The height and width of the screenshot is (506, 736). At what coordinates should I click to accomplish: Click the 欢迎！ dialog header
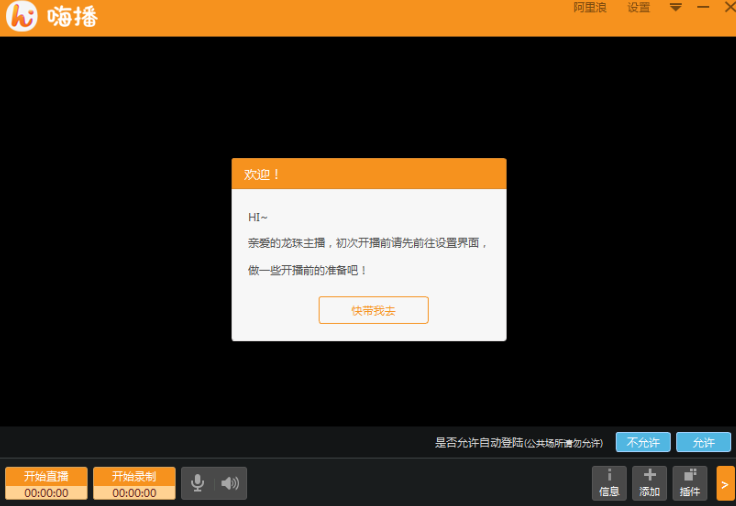[x=369, y=174]
